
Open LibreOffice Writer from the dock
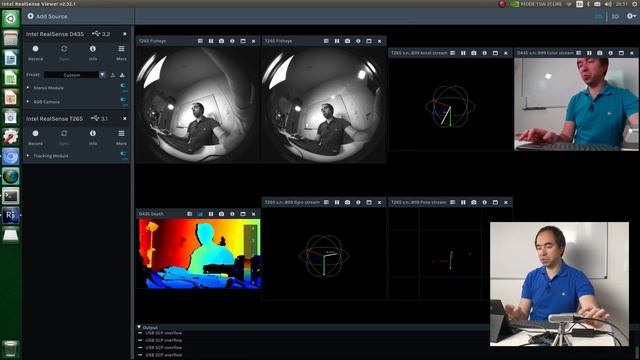[x=11, y=58]
